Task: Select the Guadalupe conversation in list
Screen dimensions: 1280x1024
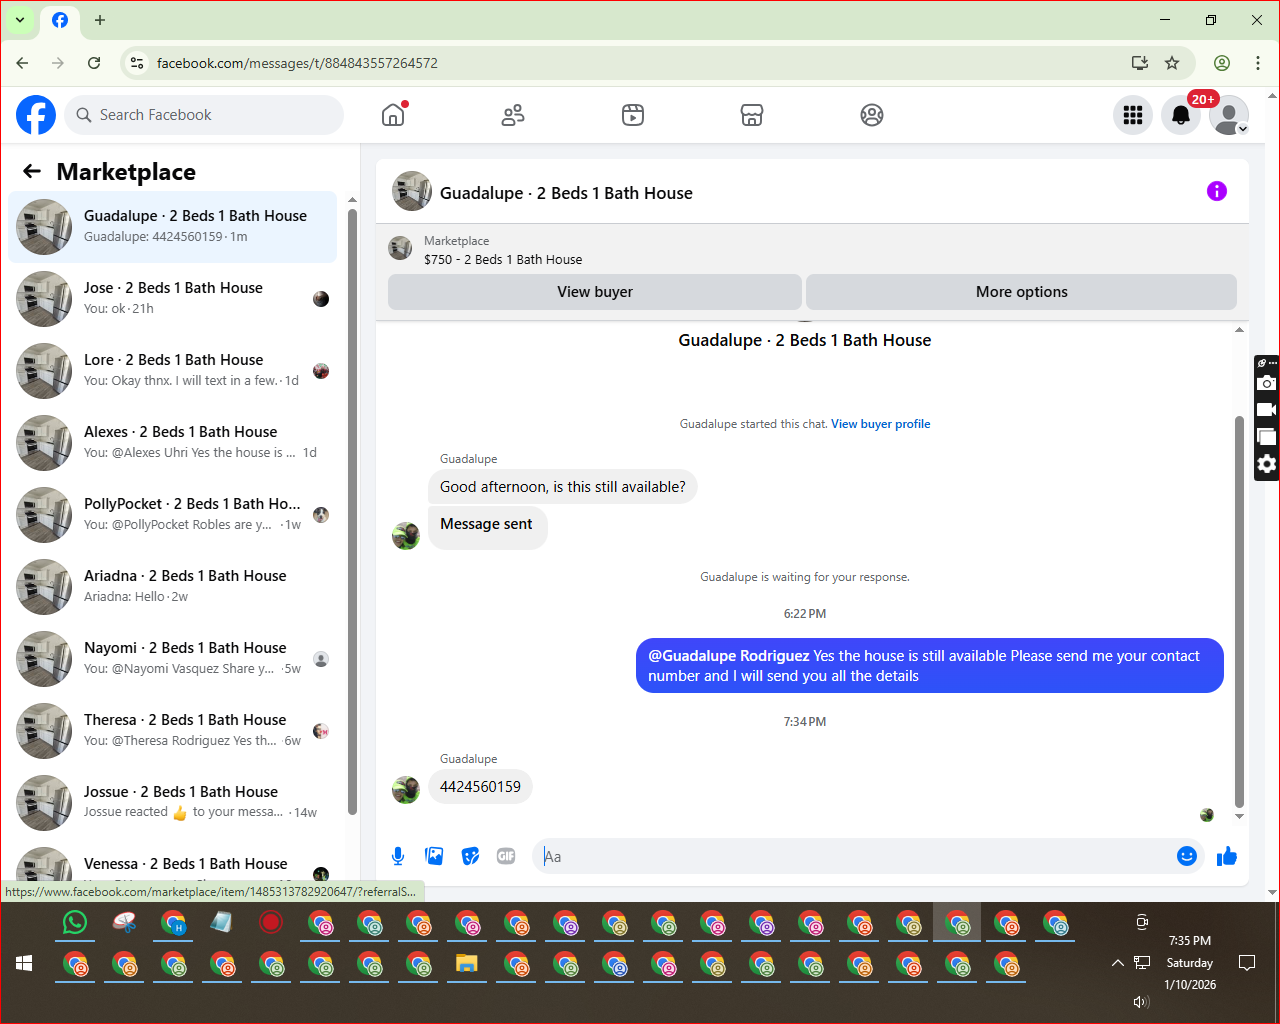Action: [173, 227]
